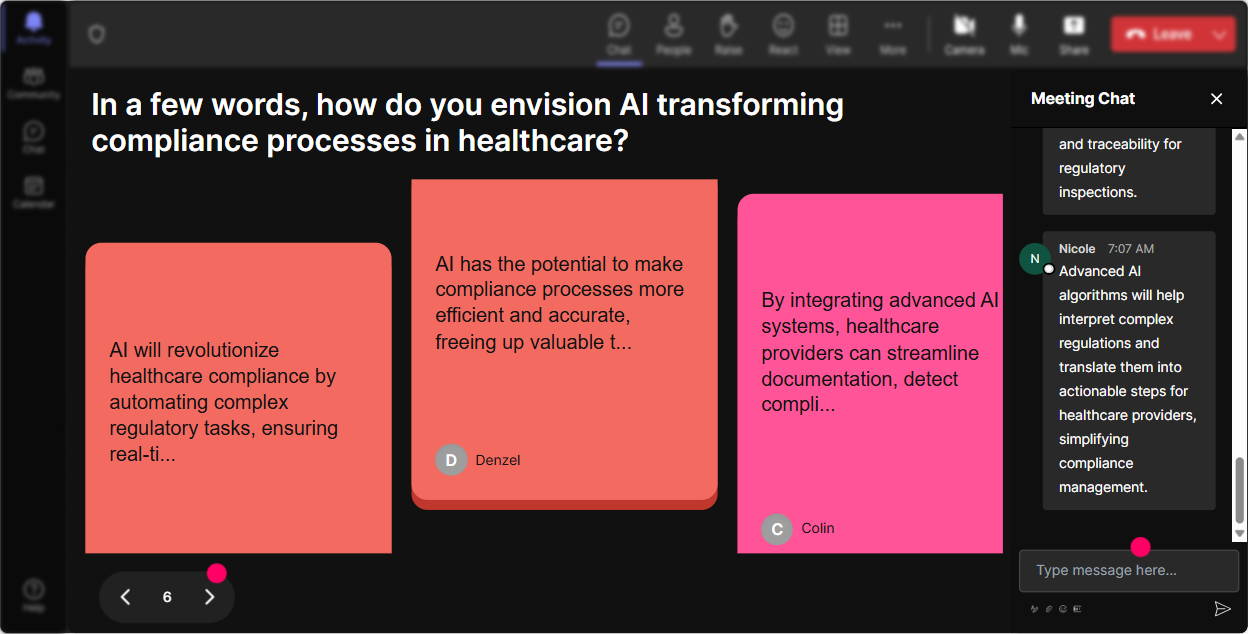Toggle the Camera on or off

point(964,34)
